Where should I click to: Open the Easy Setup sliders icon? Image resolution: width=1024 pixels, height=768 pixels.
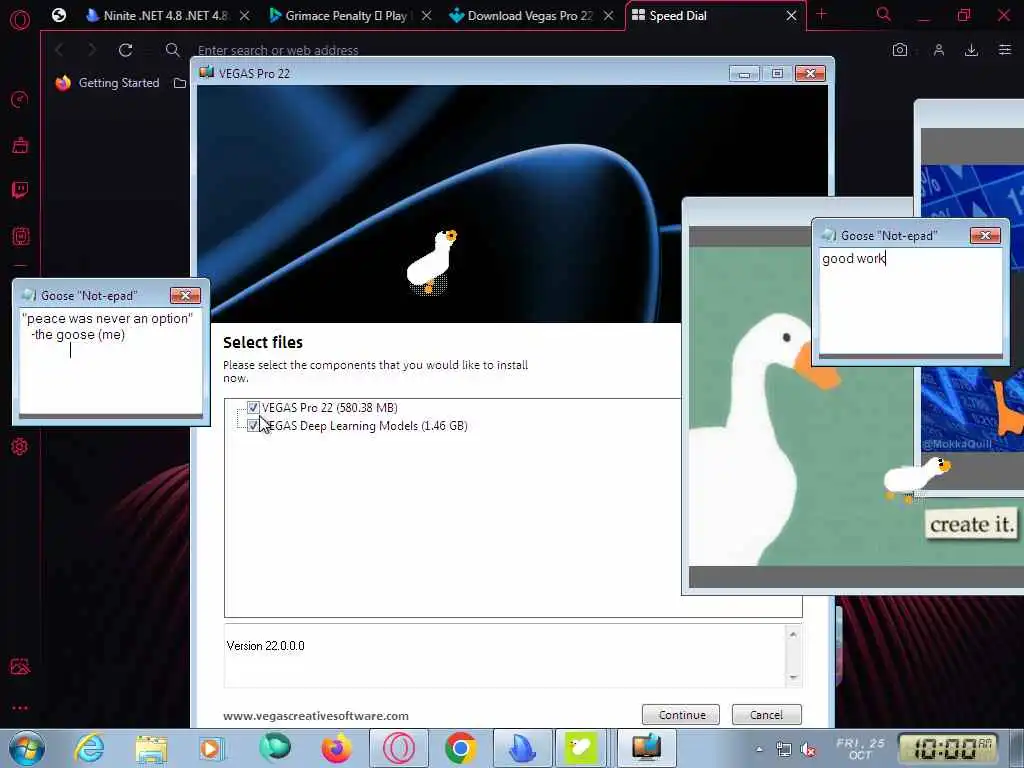point(1004,50)
